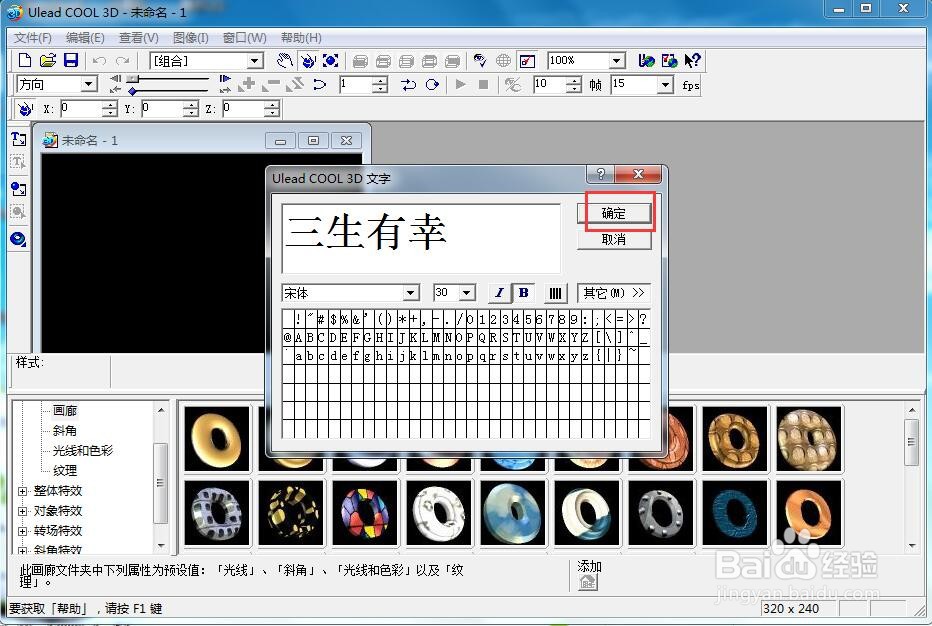932x626 pixels.
Task: Open the 方向 property dropdown
Action: click(x=89, y=84)
